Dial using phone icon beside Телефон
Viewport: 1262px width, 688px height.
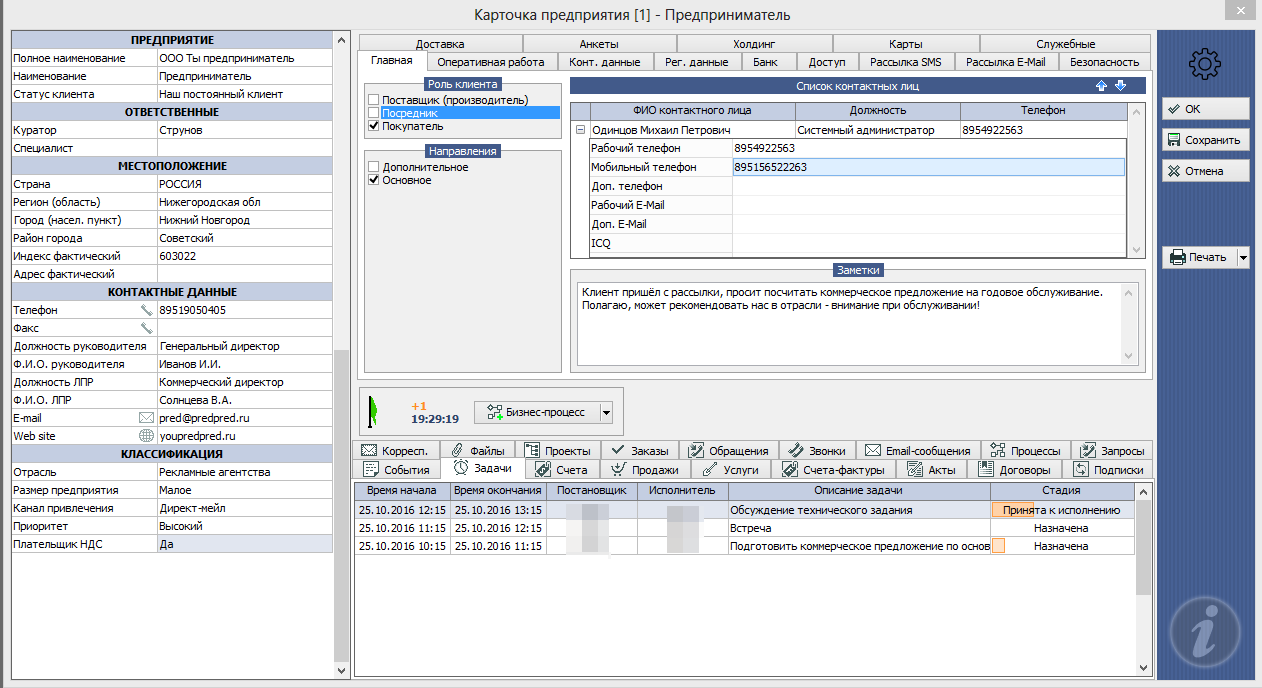point(146,310)
